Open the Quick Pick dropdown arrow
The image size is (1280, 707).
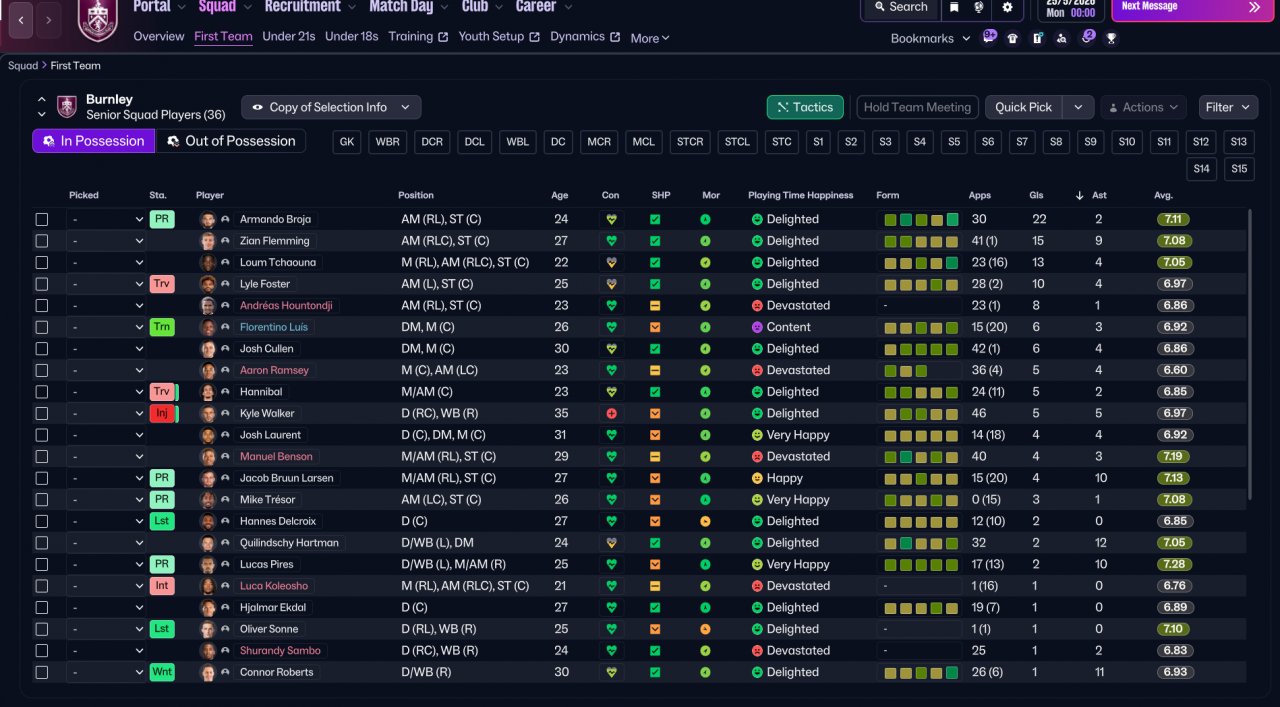pyautogui.click(x=1078, y=107)
